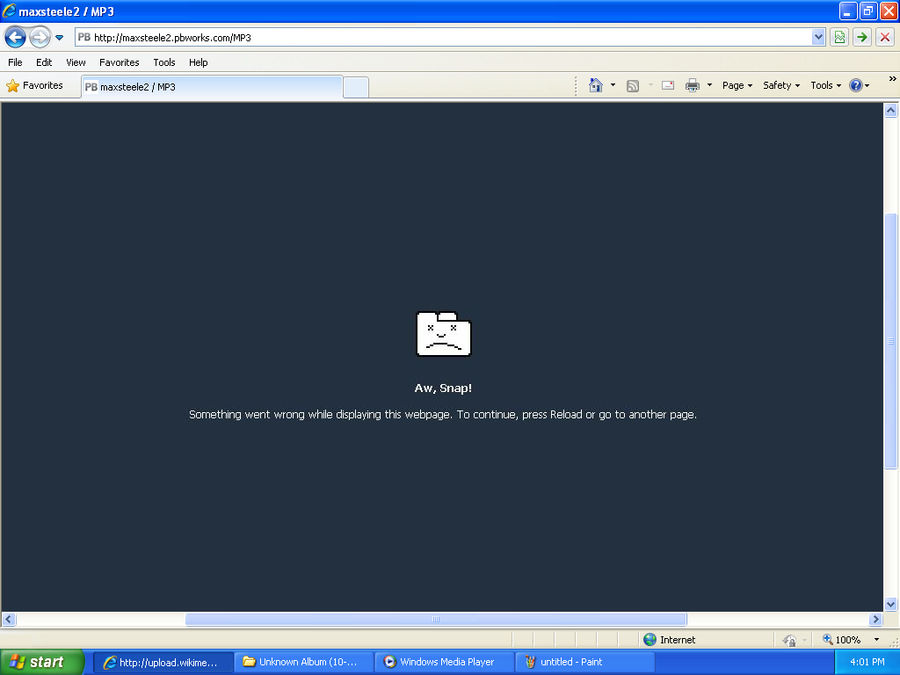This screenshot has height=675, width=900.
Task: Click the PB site icon in address bar
Action: [x=84, y=38]
